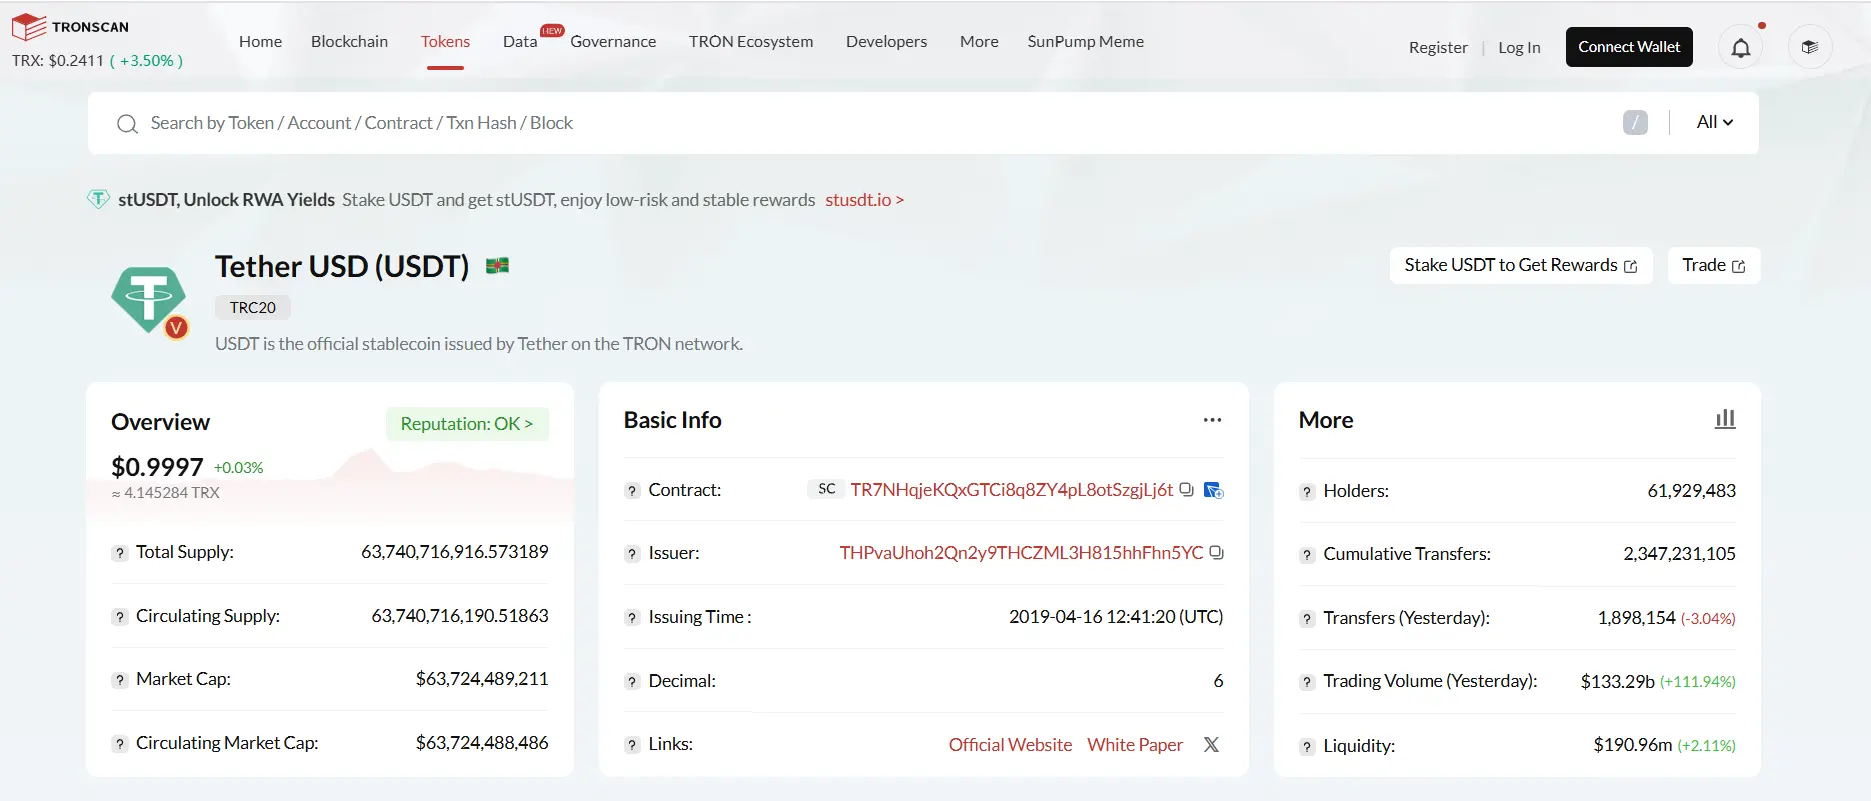Click the SC badge beside contract
The width and height of the screenshot is (1871, 801).
point(826,489)
